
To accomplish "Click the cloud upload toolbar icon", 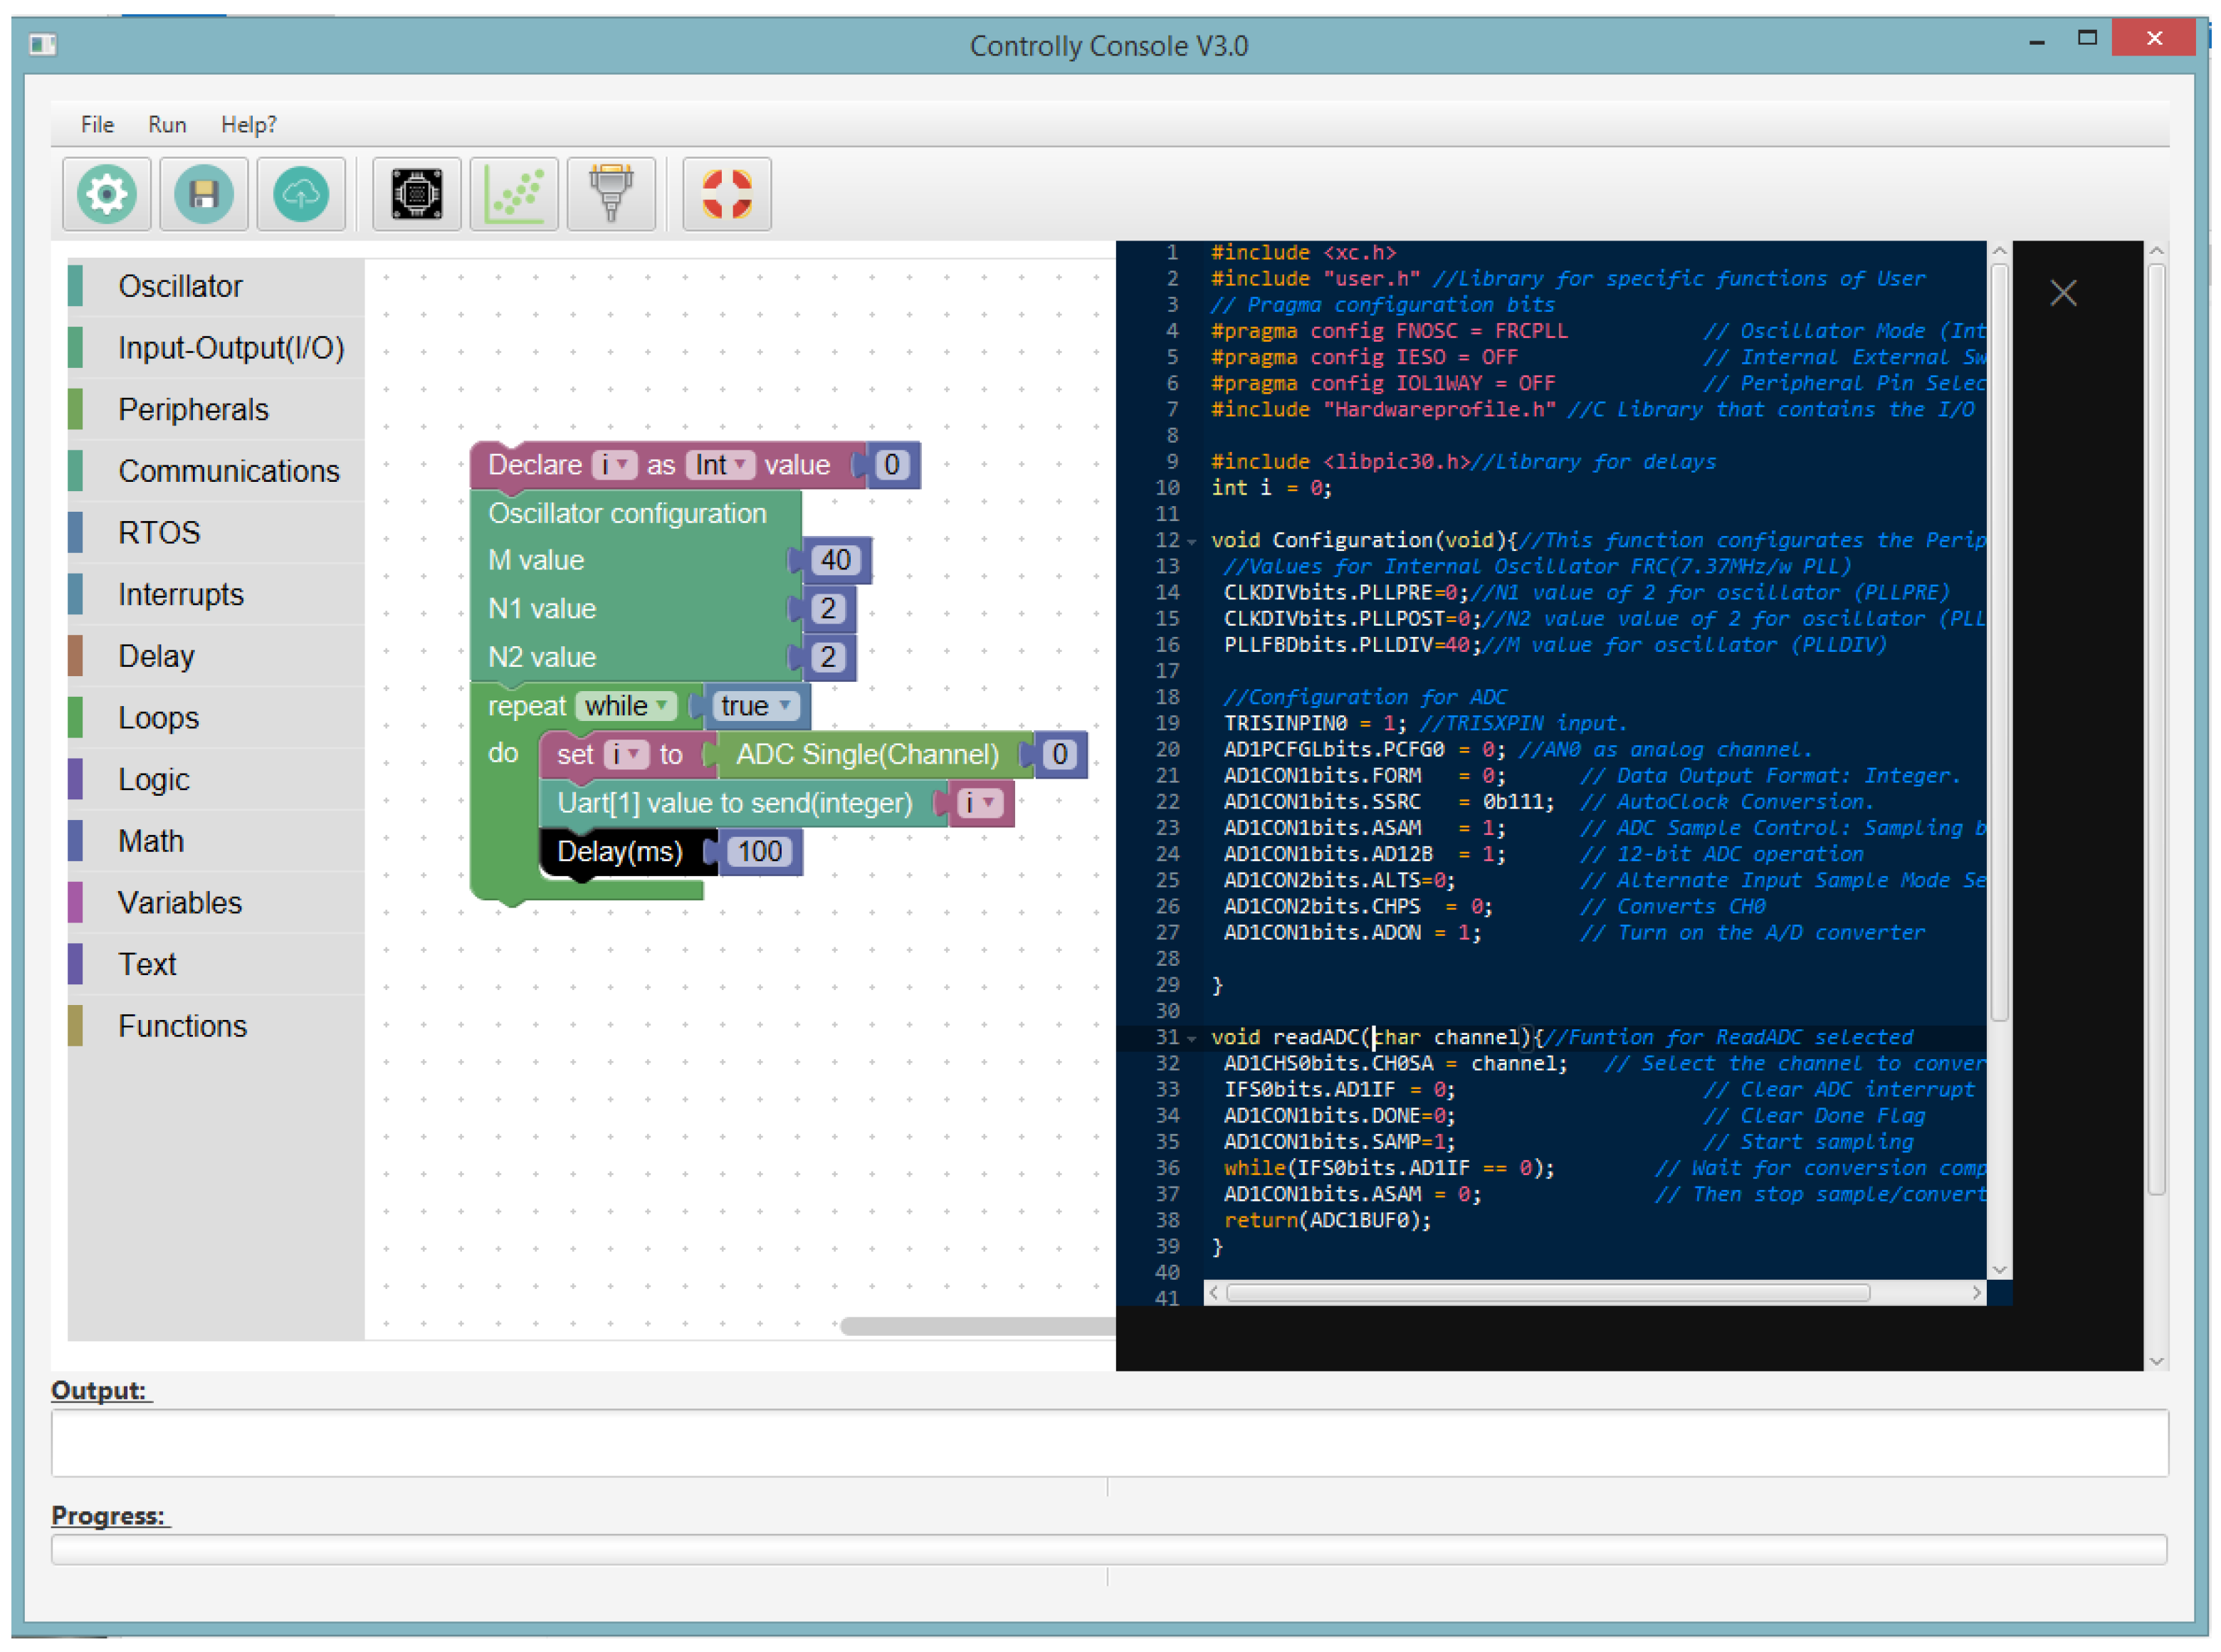I will (301, 194).
